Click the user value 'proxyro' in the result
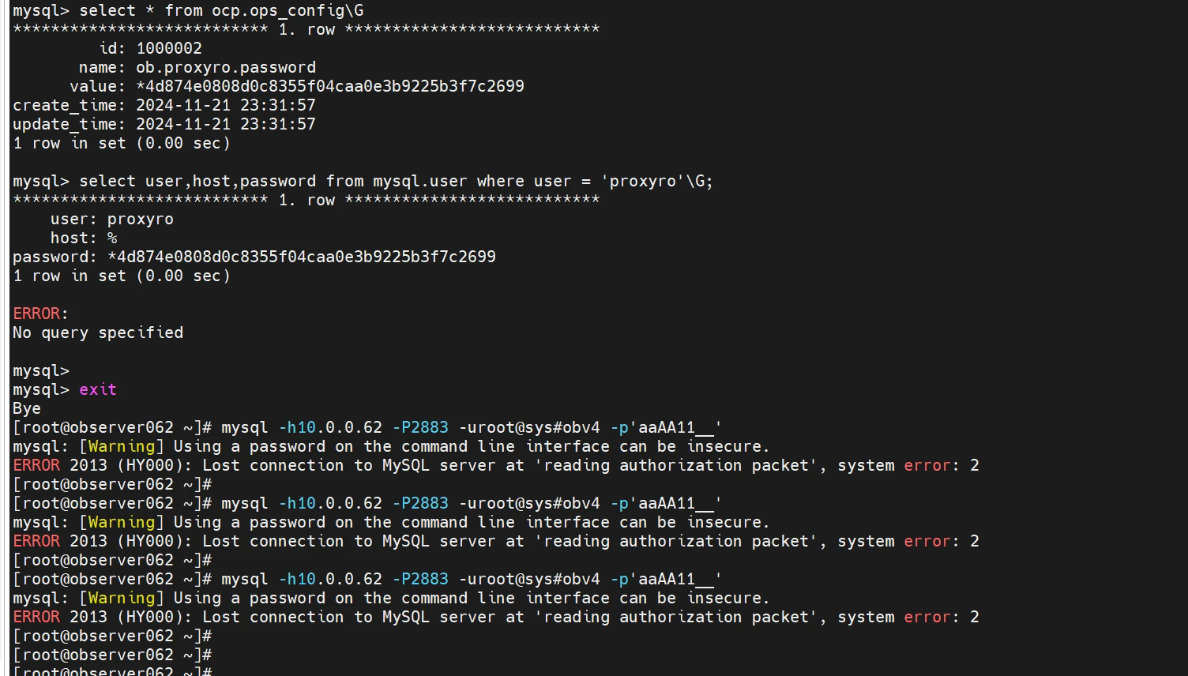 pyautogui.click(x=140, y=219)
